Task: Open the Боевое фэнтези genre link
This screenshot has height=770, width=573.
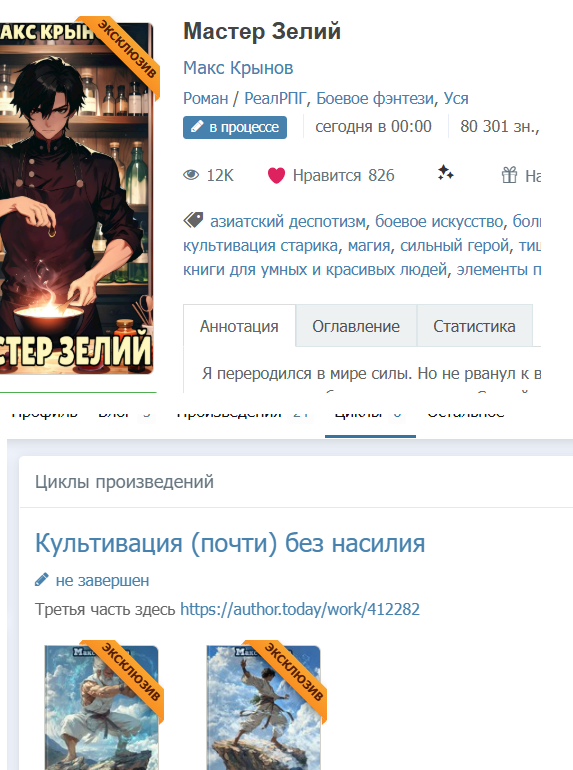Action: pyautogui.click(x=375, y=98)
